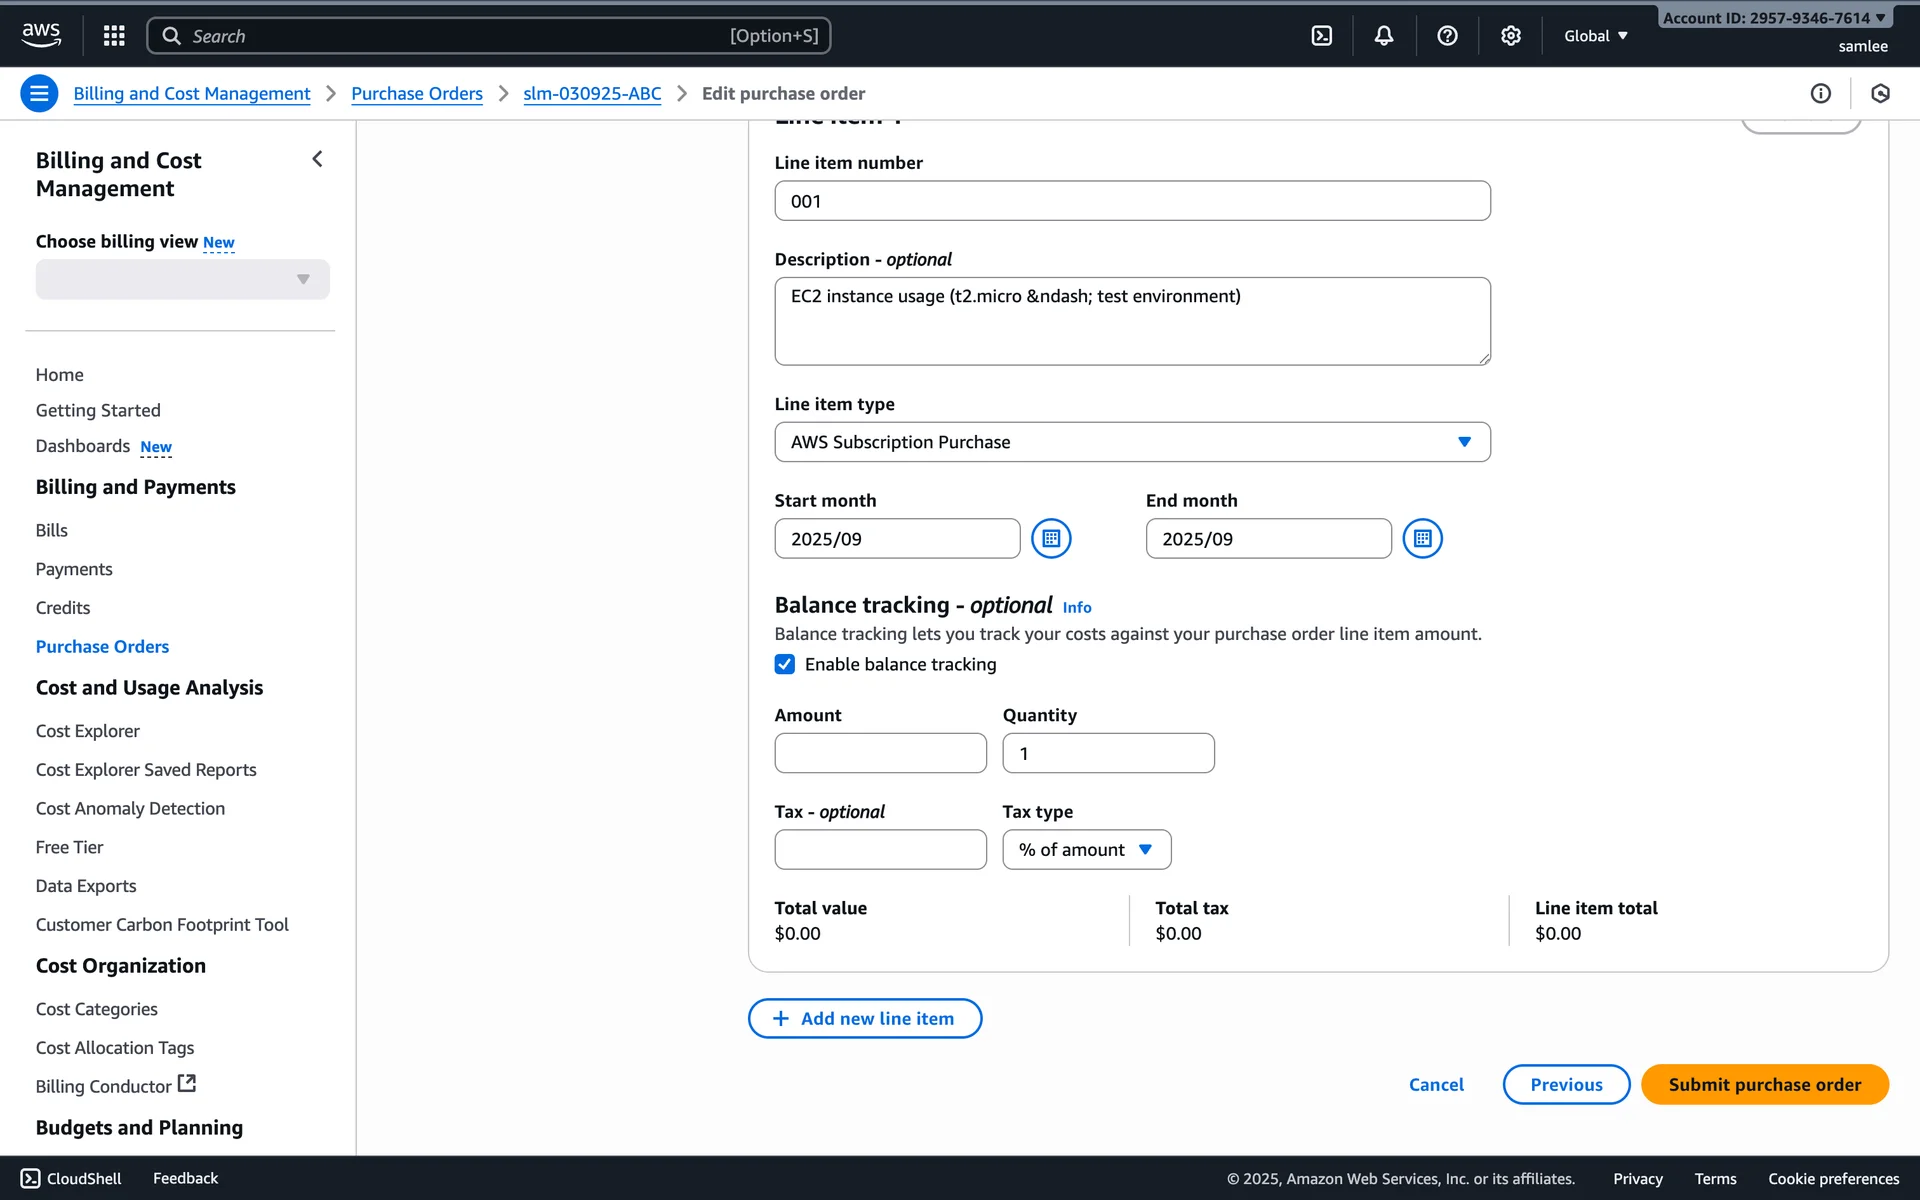Open the notifications bell
Screen dimensions: 1920x1200
[x=1383, y=36]
